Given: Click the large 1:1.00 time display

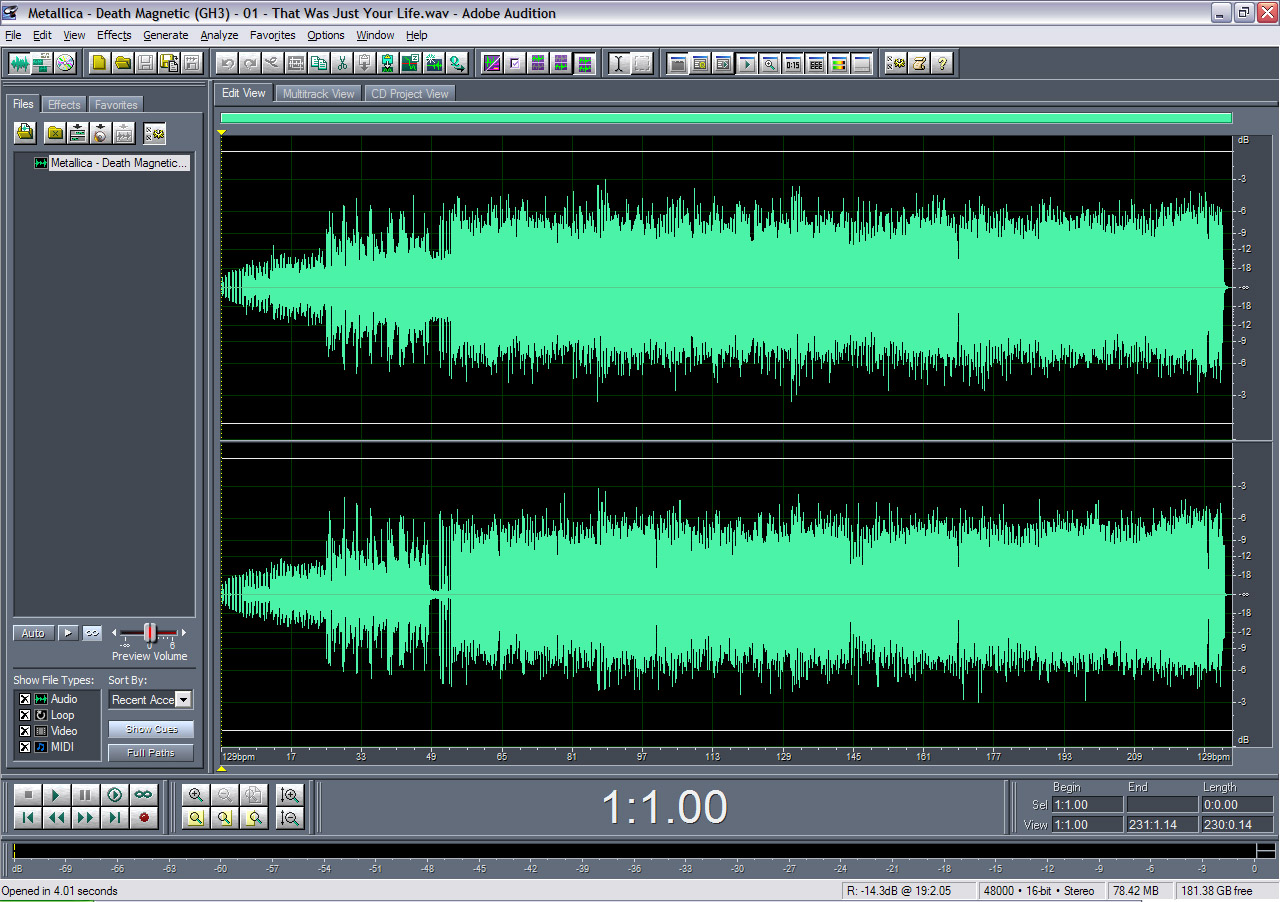Looking at the screenshot, I should tap(664, 807).
